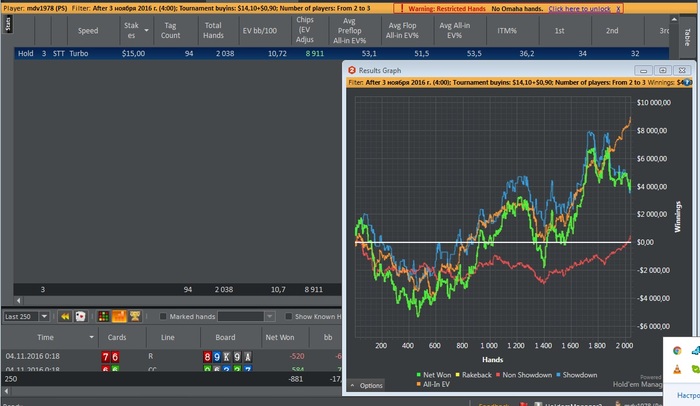Click the blue Showdown legend swatch
The height and width of the screenshot is (406, 700).
(x=558, y=375)
